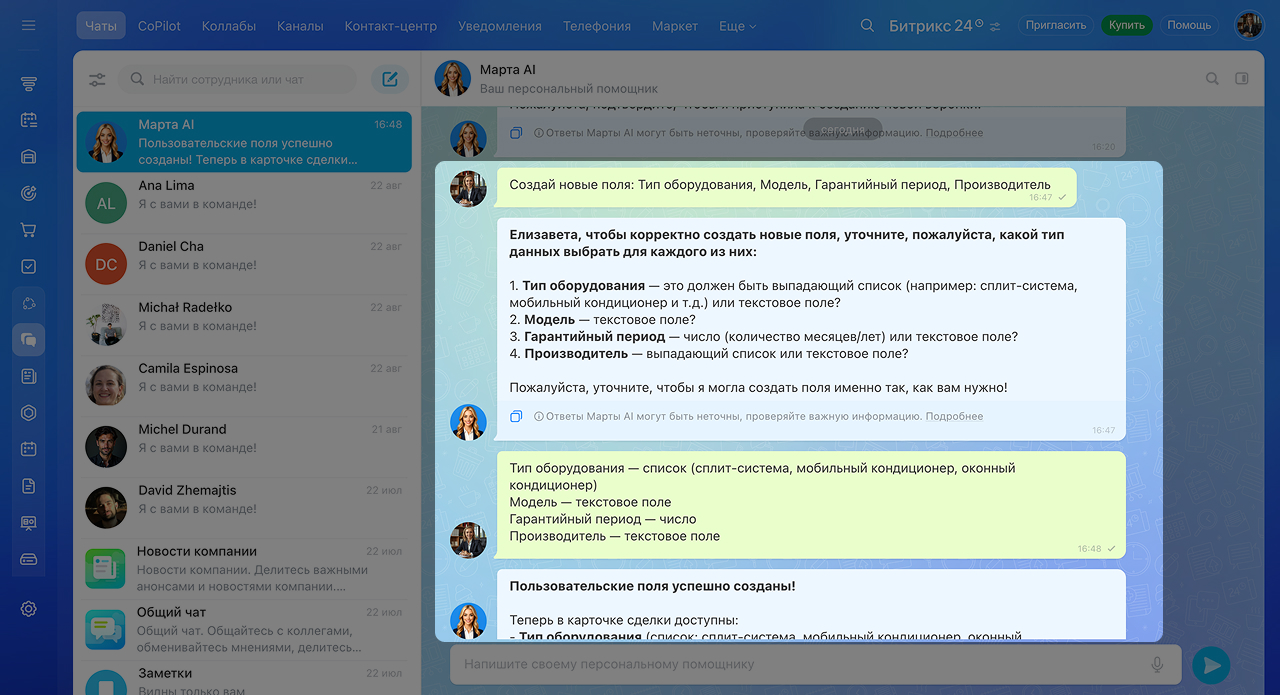1280x695 pixels.
Task: Click the search icon in chat header
Action: pyautogui.click(x=1212, y=79)
